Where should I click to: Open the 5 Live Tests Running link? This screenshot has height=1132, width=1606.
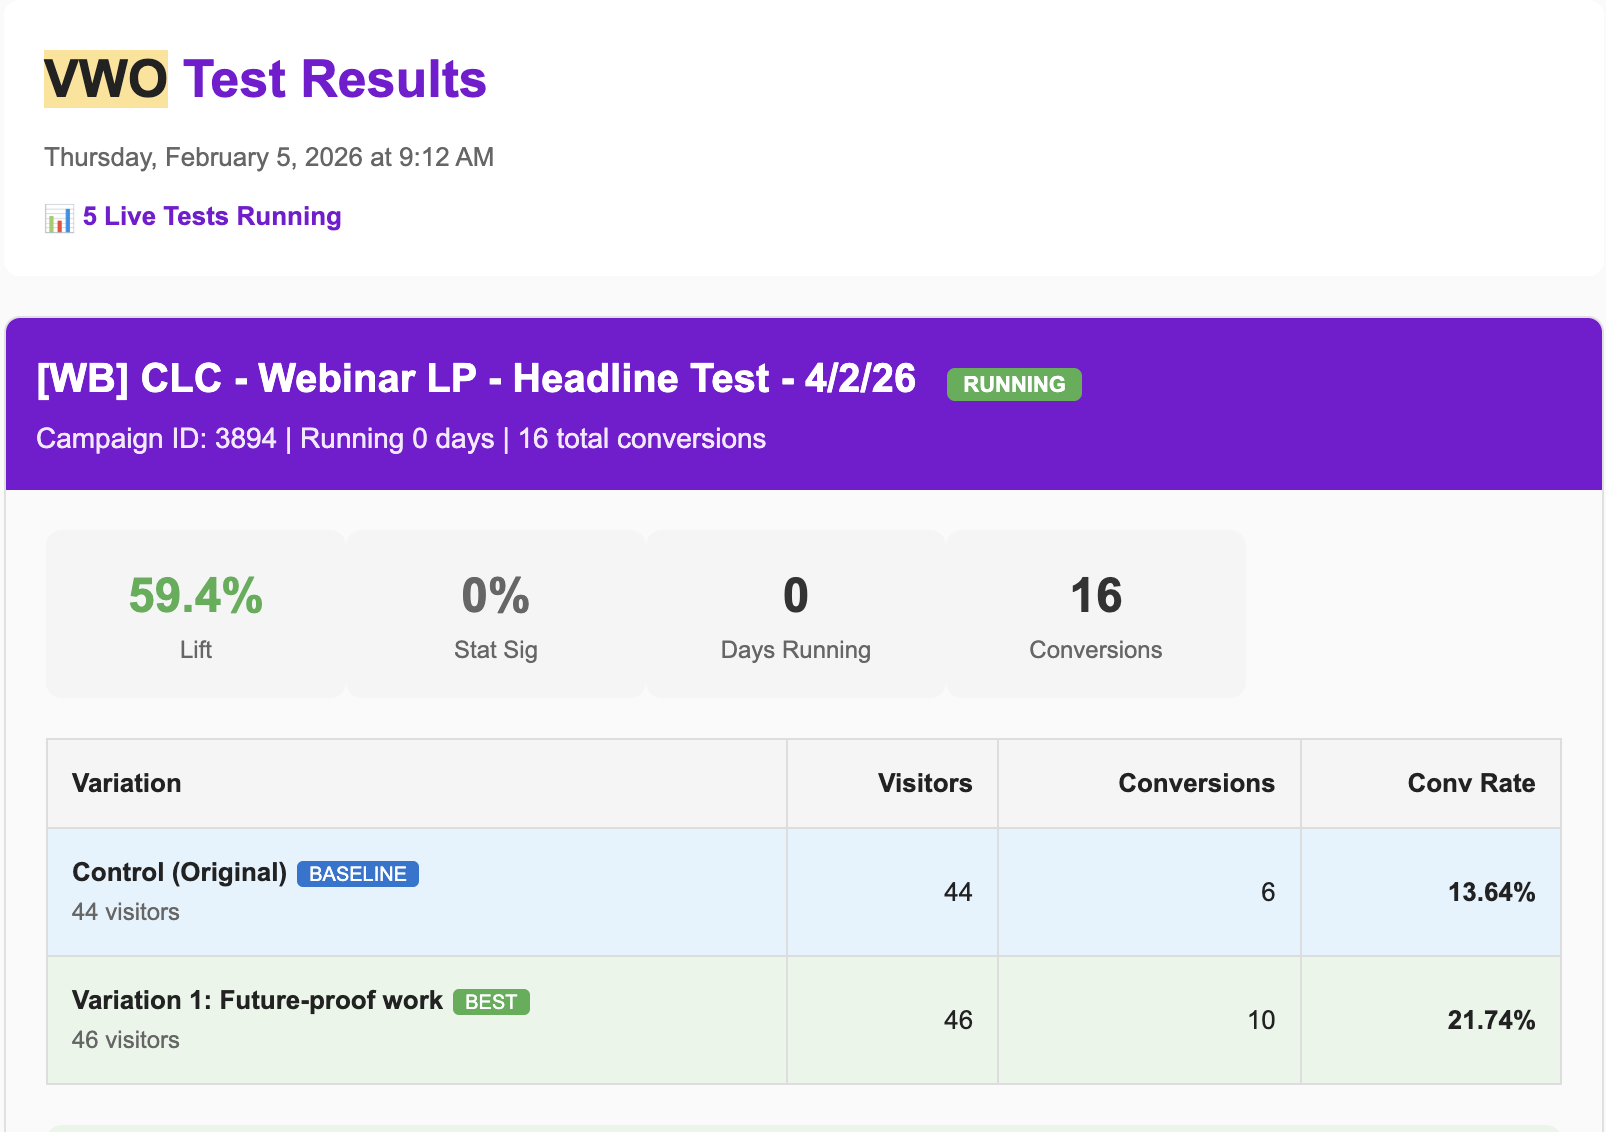coord(212,216)
